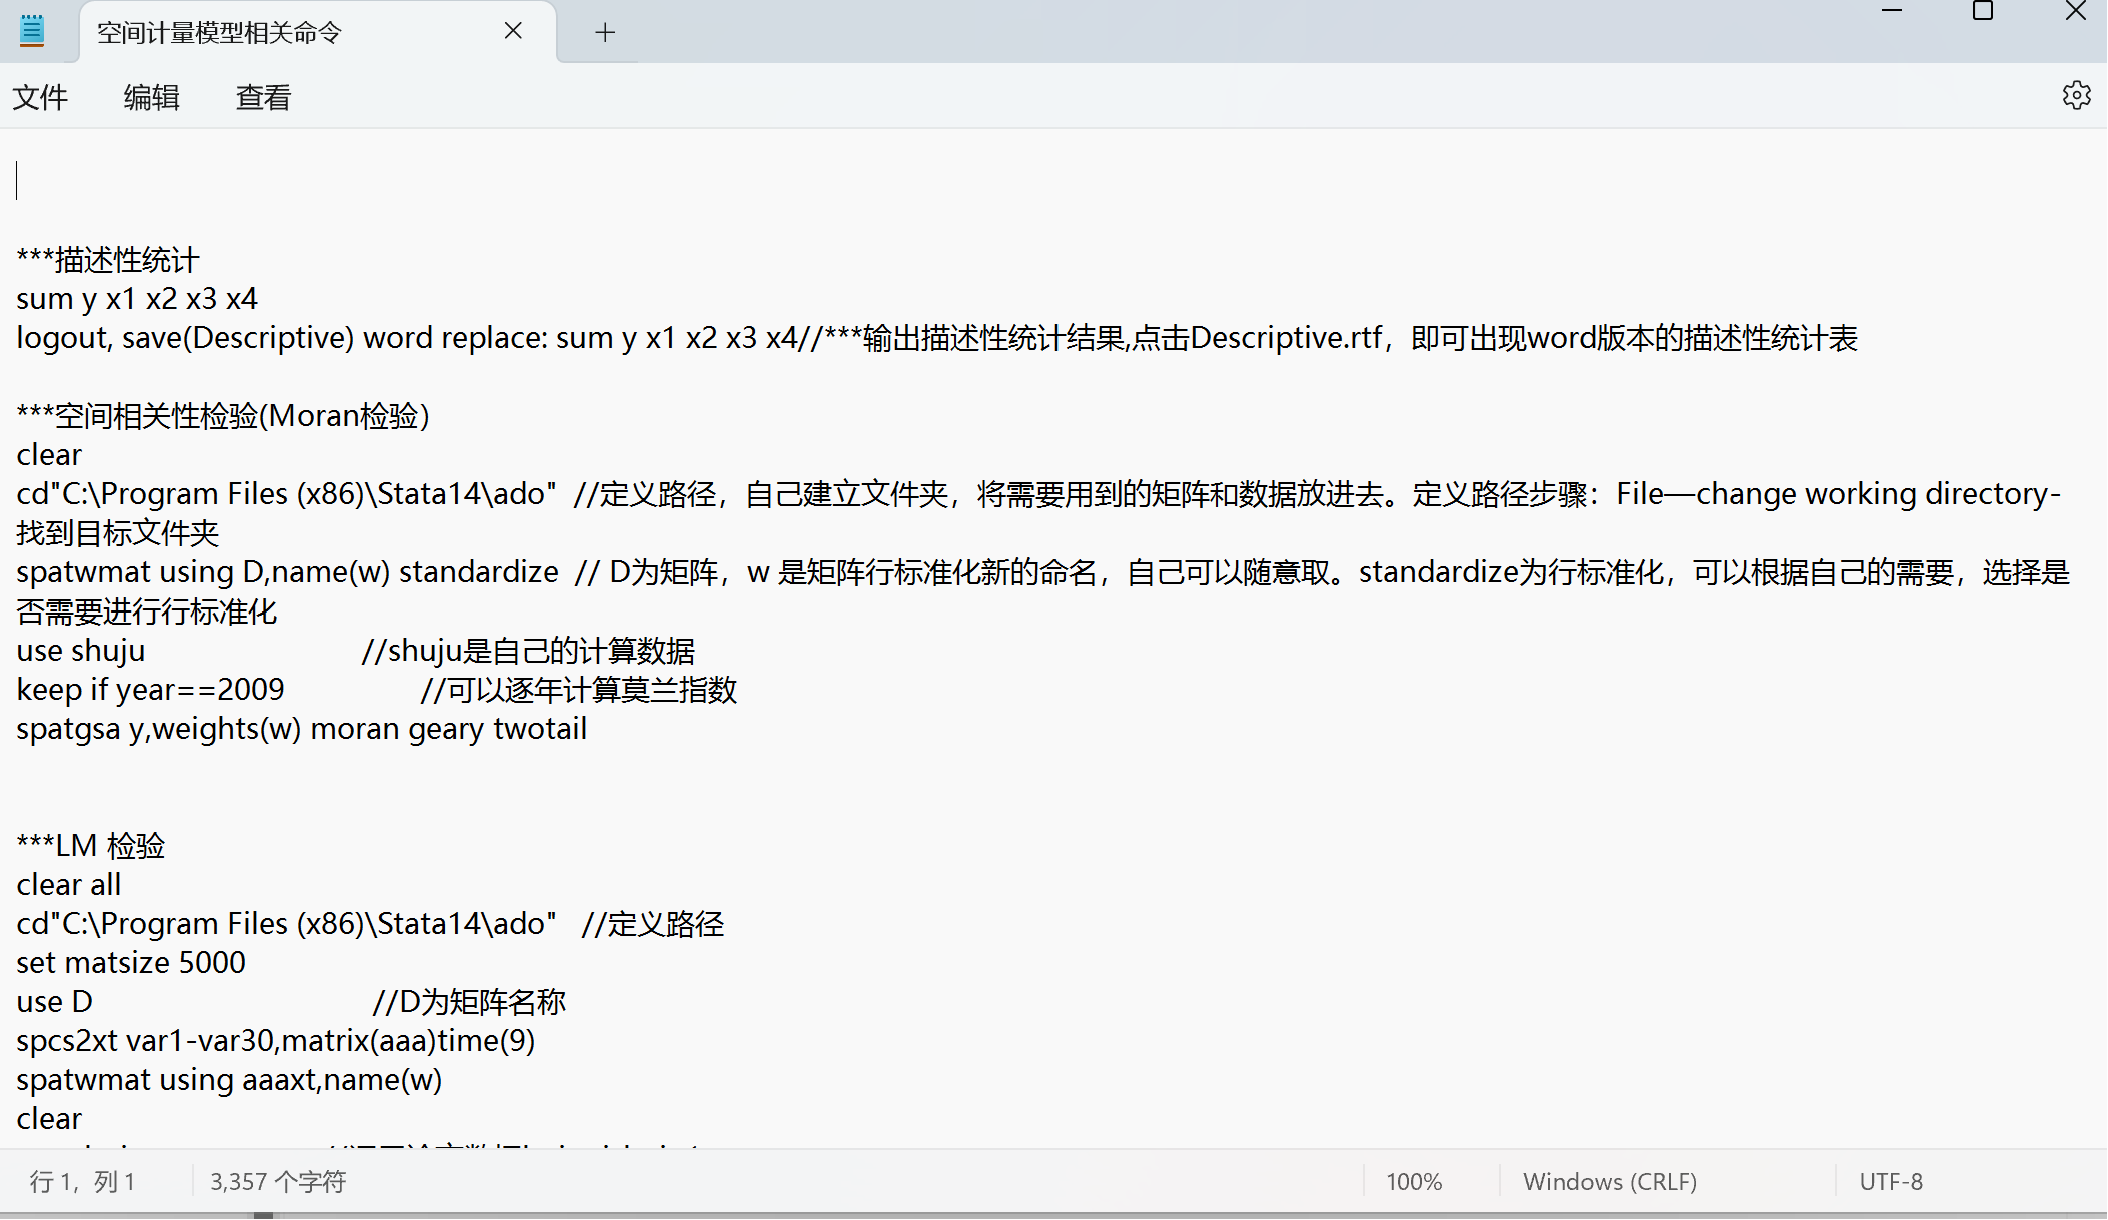Select the 空间计量模型相关命令 tab
The height and width of the screenshot is (1220, 2108).
pos(220,33)
